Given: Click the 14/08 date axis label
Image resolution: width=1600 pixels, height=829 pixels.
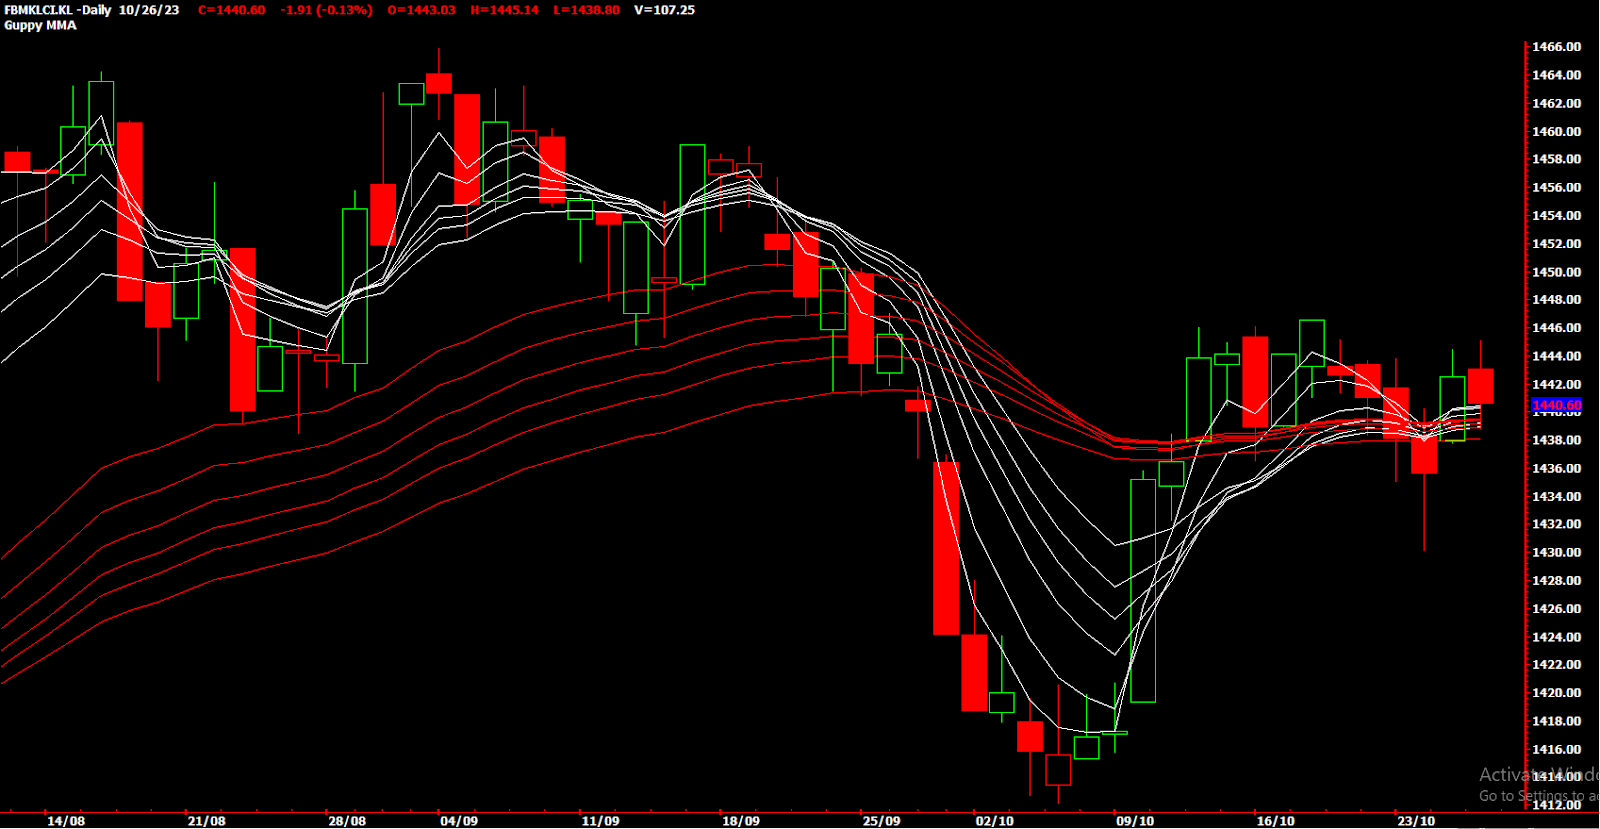Looking at the screenshot, I should click(66, 821).
